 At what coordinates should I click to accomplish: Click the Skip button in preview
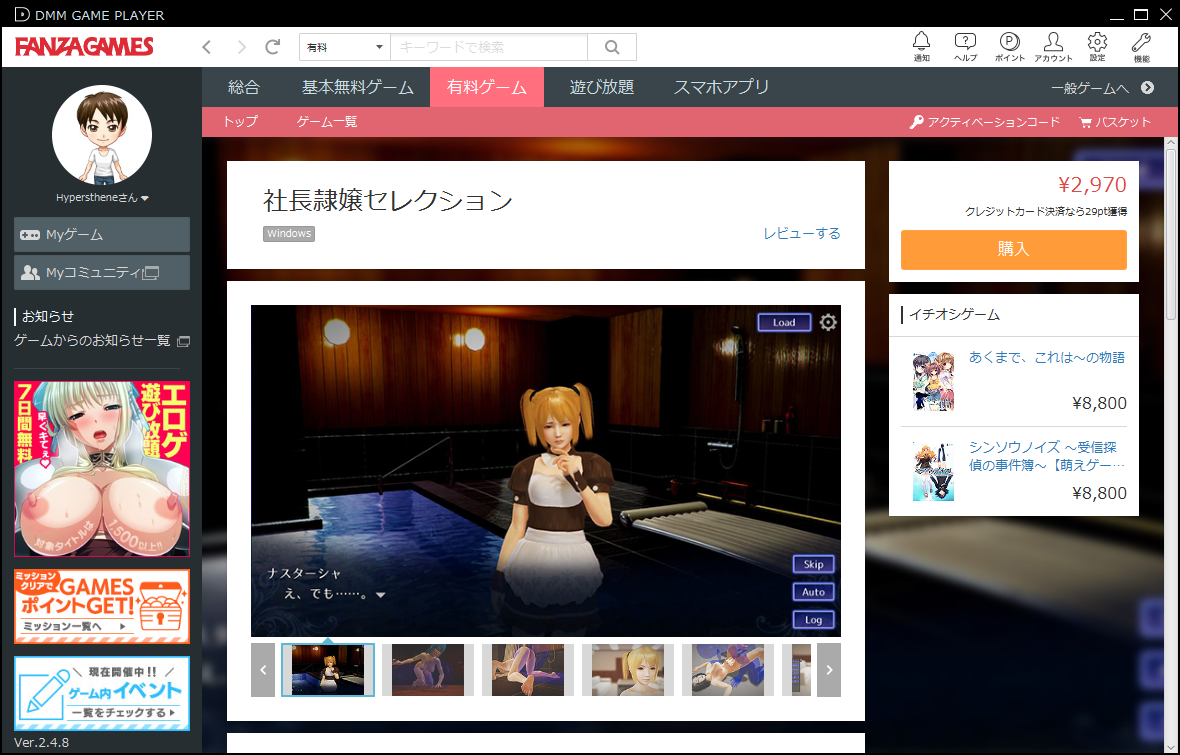coord(814,564)
